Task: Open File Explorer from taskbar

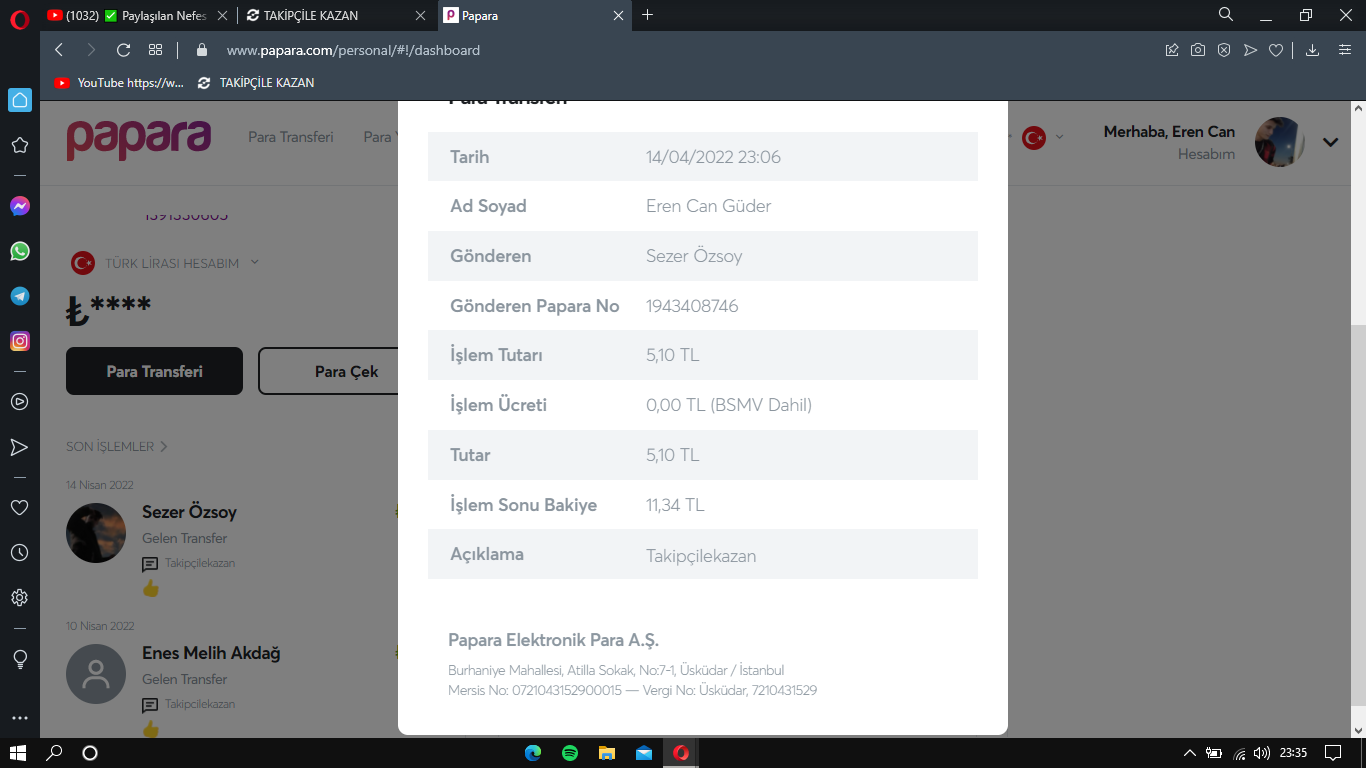Action: click(x=607, y=753)
